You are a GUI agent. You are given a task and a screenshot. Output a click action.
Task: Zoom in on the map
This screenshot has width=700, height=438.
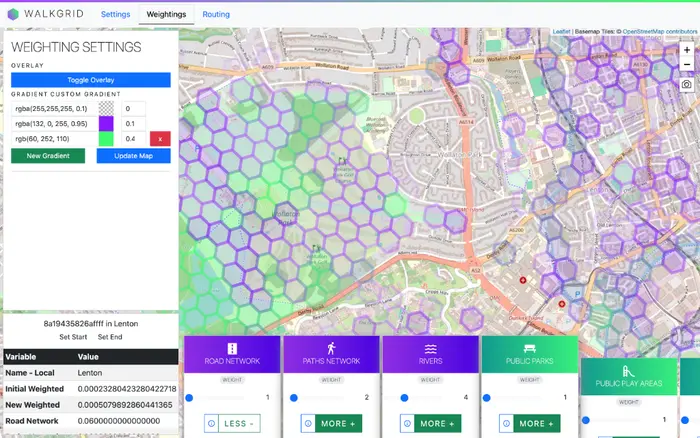click(687, 49)
